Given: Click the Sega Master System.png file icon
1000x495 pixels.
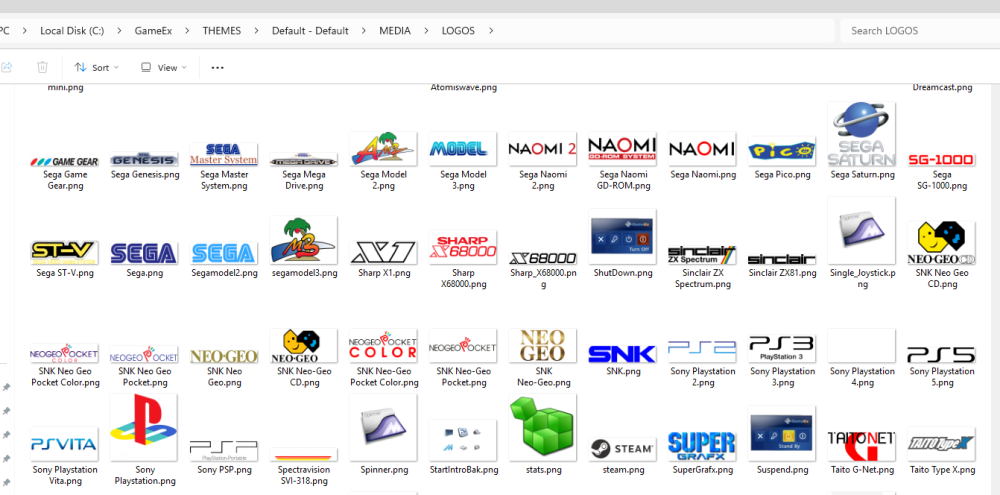Looking at the screenshot, I should (x=224, y=154).
